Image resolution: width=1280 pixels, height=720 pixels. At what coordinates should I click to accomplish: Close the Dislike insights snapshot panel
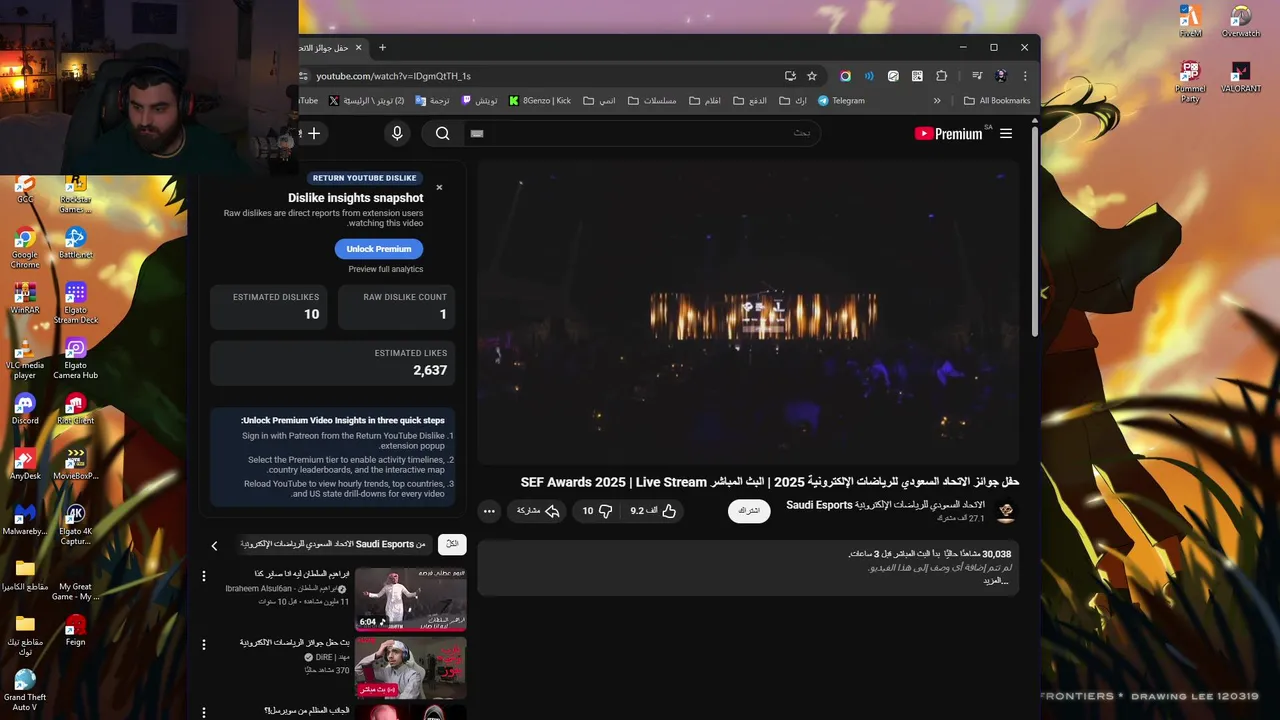(x=439, y=187)
